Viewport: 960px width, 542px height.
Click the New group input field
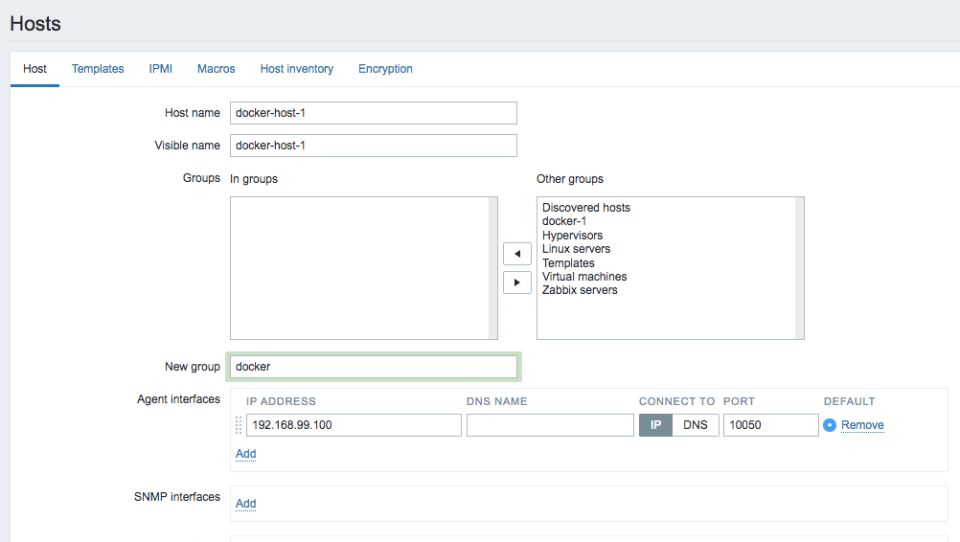pyautogui.click(x=373, y=367)
